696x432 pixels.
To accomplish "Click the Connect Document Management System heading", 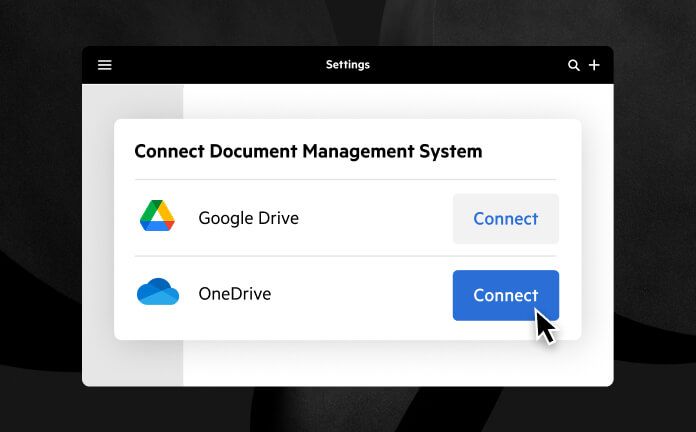I will pos(308,151).
